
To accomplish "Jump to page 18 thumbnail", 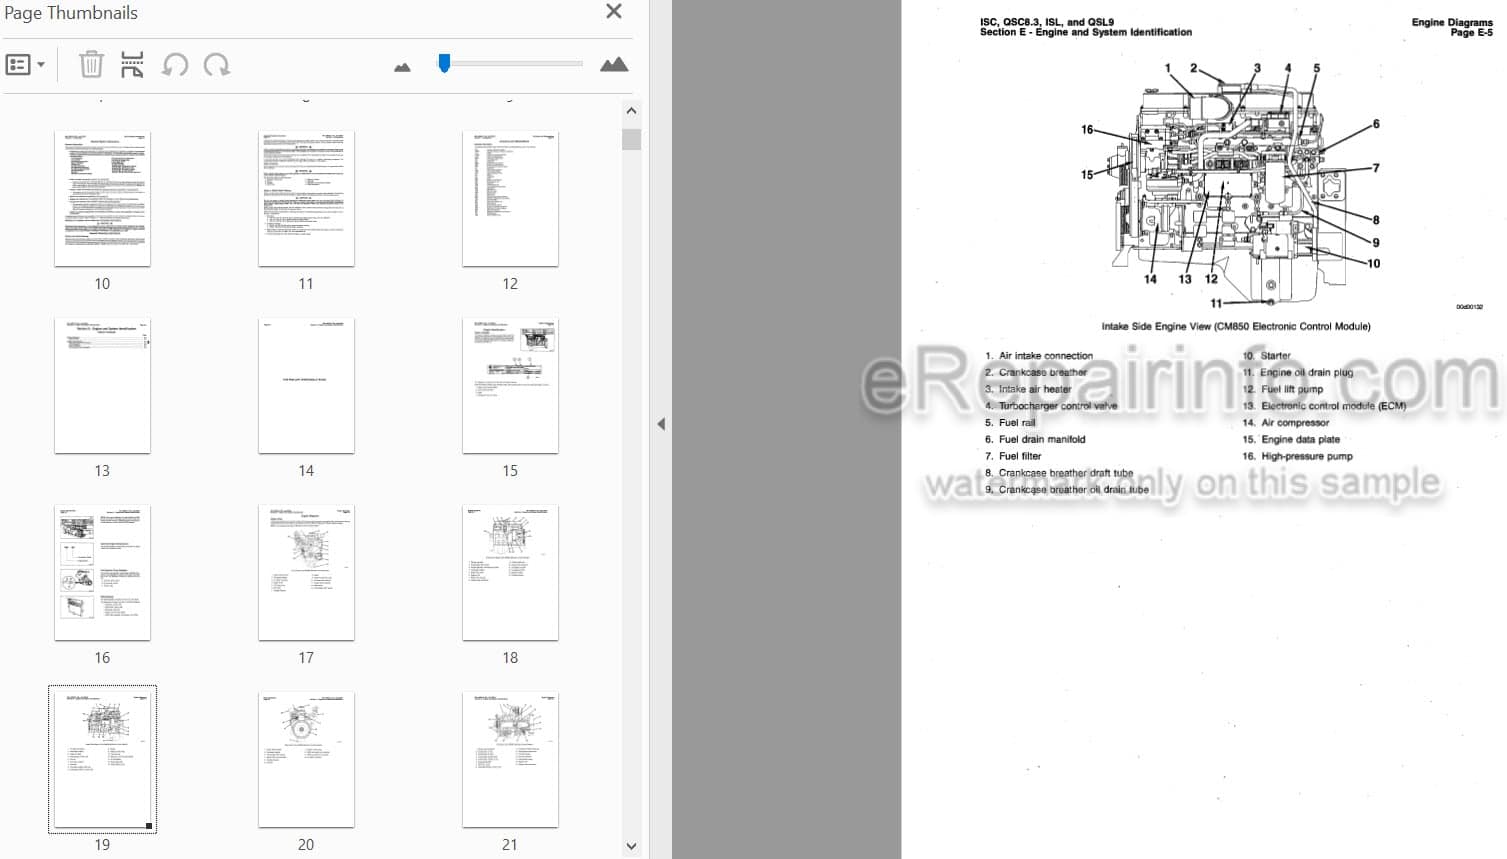I will click(x=510, y=573).
